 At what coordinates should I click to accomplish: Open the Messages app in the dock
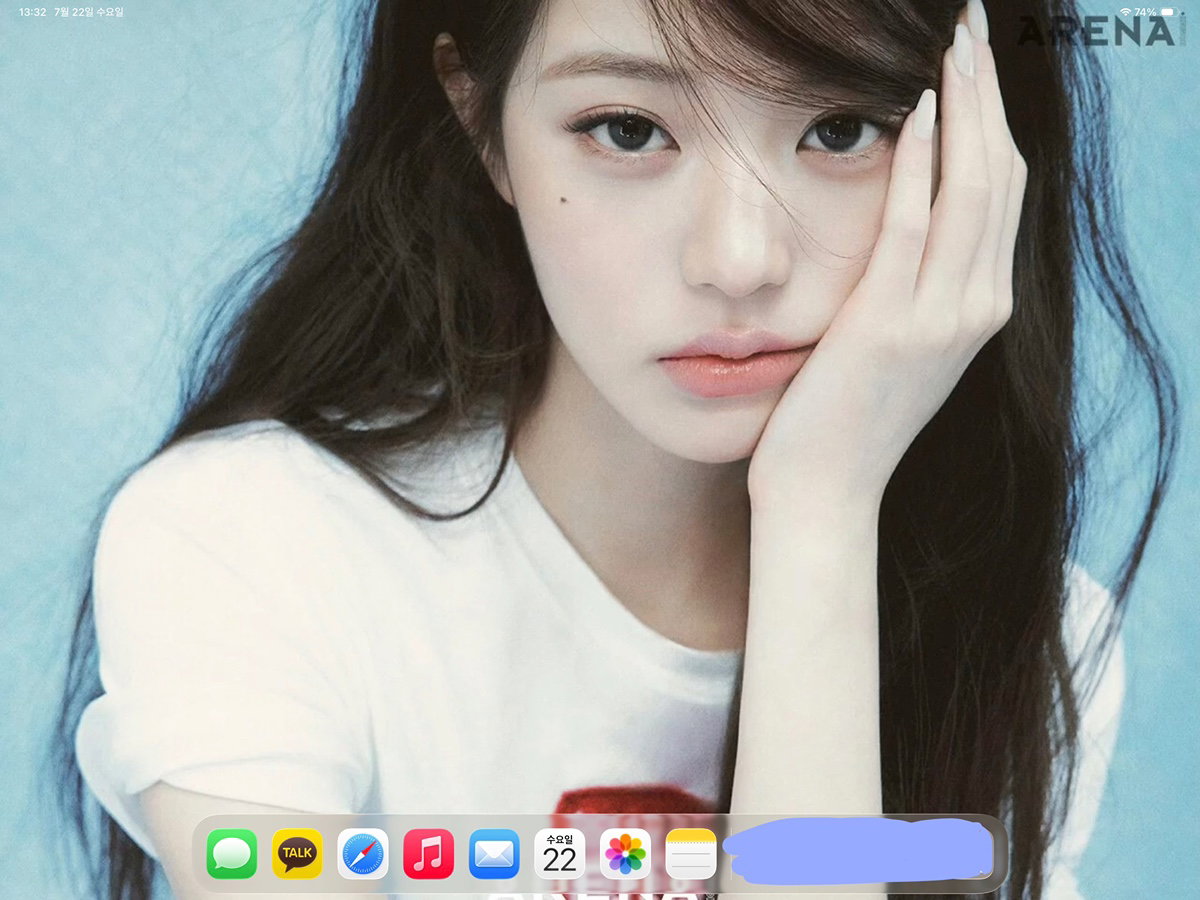click(x=232, y=854)
